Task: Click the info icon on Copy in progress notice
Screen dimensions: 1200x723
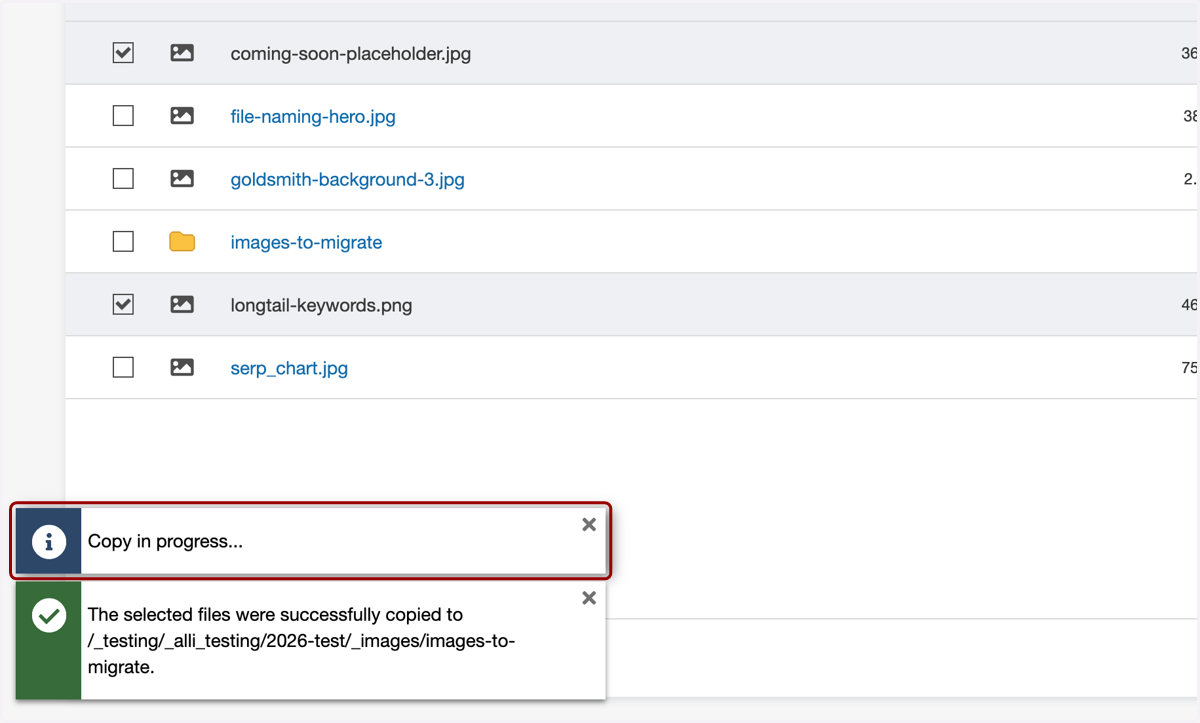Action: pos(48,541)
